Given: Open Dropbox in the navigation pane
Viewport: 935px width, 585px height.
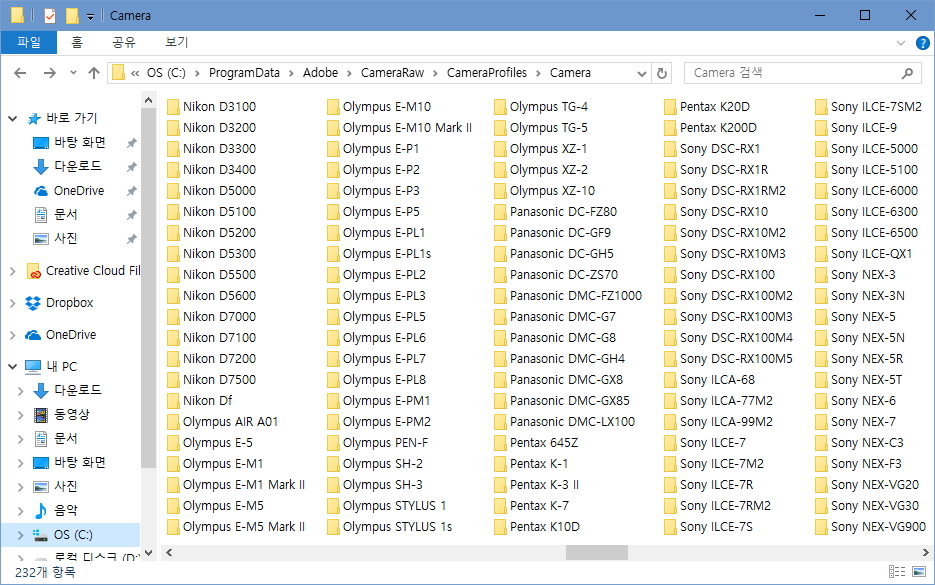Looking at the screenshot, I should [69, 303].
